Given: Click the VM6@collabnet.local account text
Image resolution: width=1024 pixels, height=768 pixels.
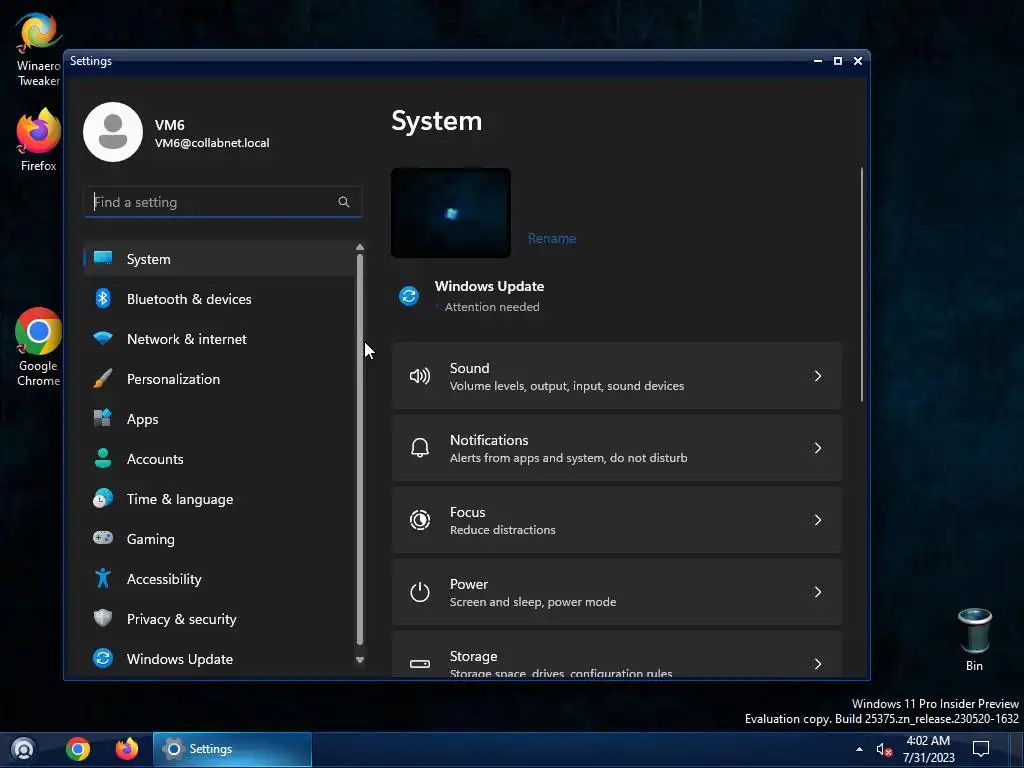Looking at the screenshot, I should click(x=212, y=143).
